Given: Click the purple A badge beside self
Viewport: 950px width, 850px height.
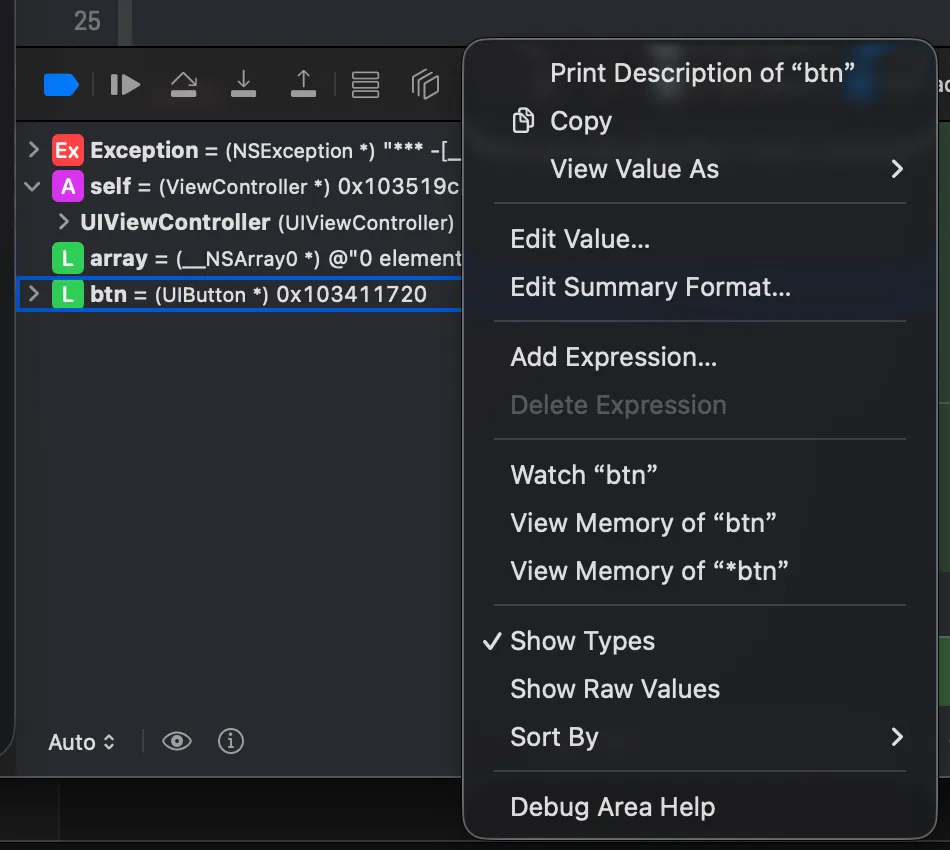Looking at the screenshot, I should click(x=67, y=186).
